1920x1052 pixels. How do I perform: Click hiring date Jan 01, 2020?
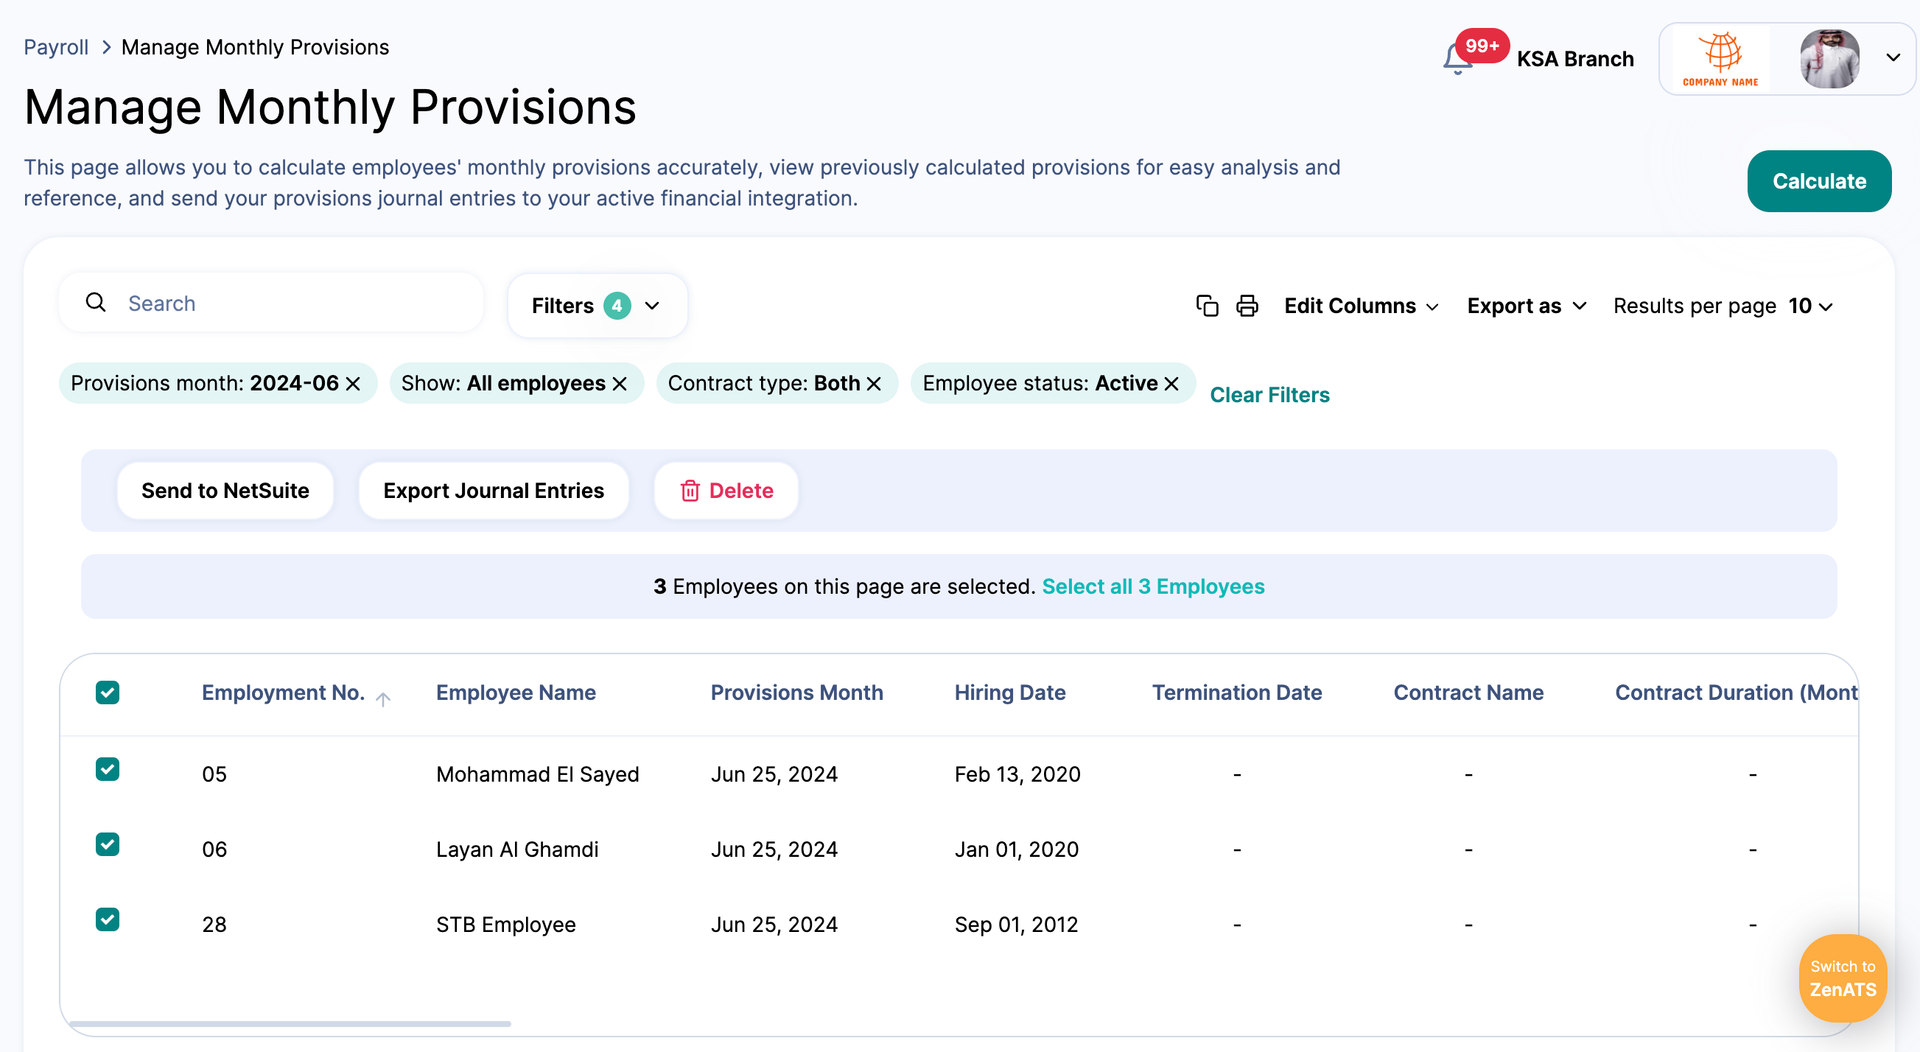tap(1017, 850)
